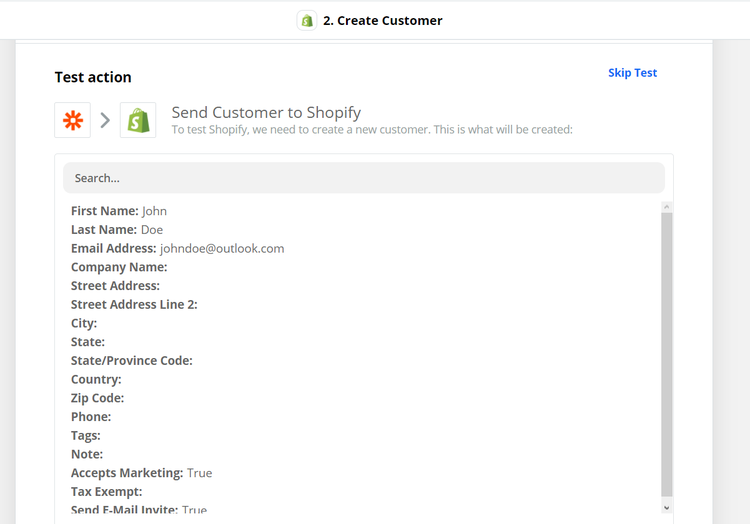Click the chevron arrow between app icons
The image size is (750, 524).
click(x=105, y=120)
